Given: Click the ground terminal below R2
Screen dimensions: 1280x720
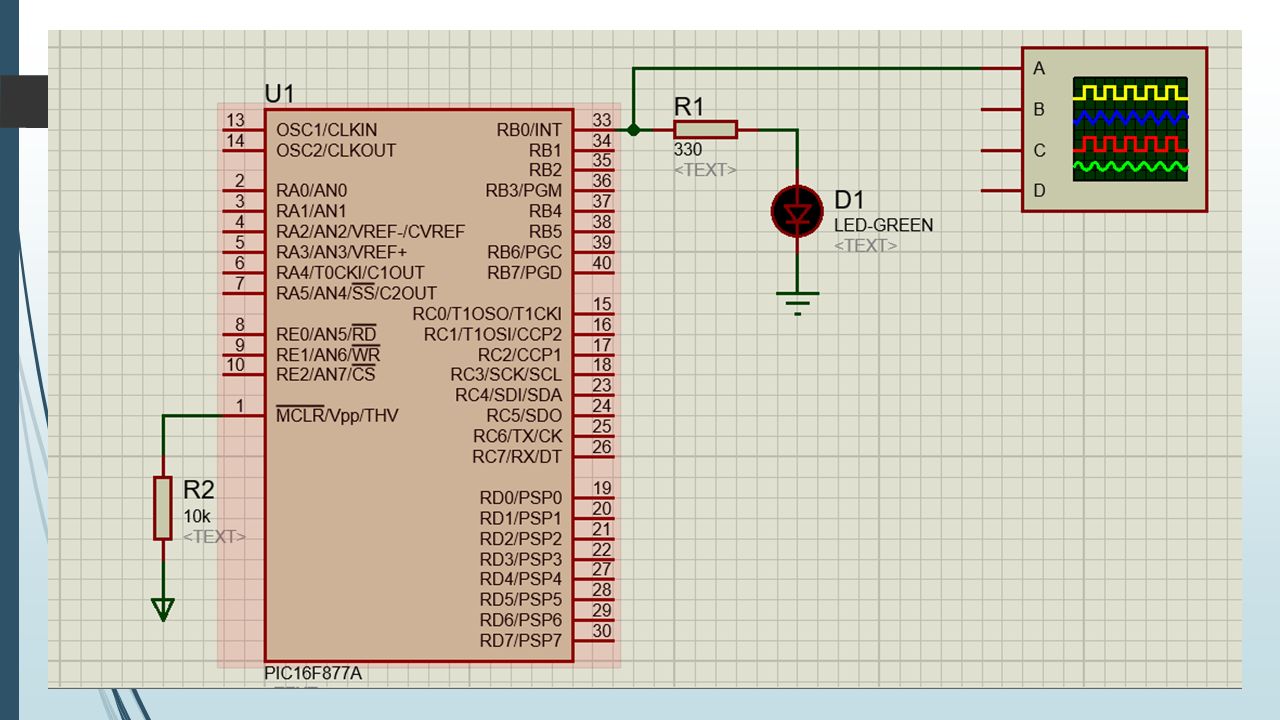Looking at the screenshot, I should pyautogui.click(x=162, y=609).
